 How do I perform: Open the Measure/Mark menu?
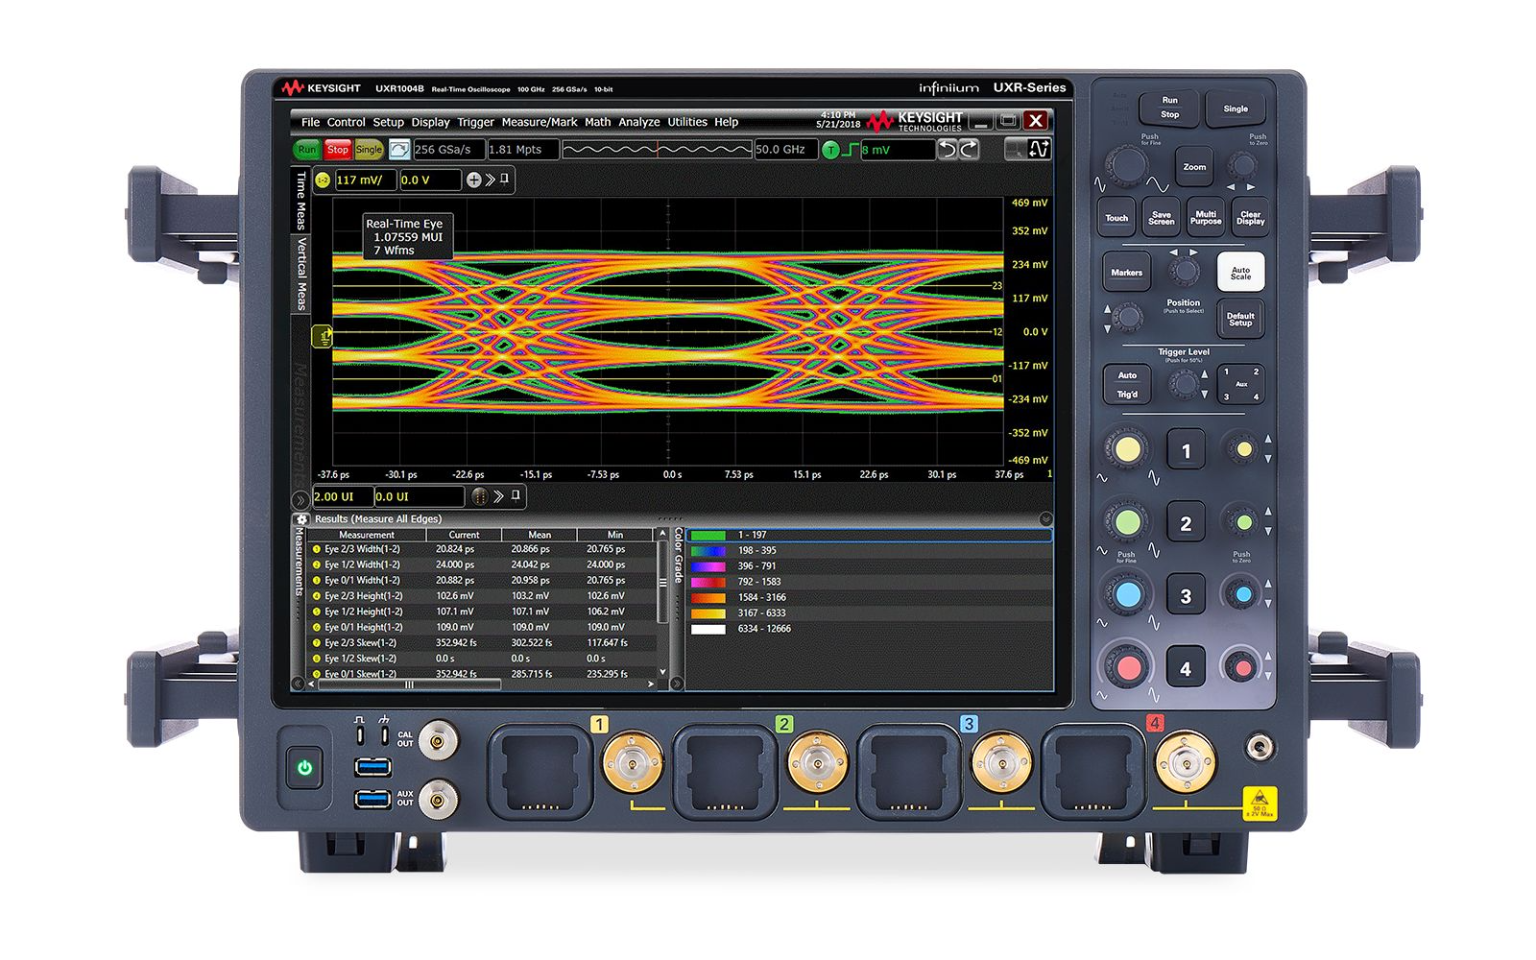(x=539, y=122)
